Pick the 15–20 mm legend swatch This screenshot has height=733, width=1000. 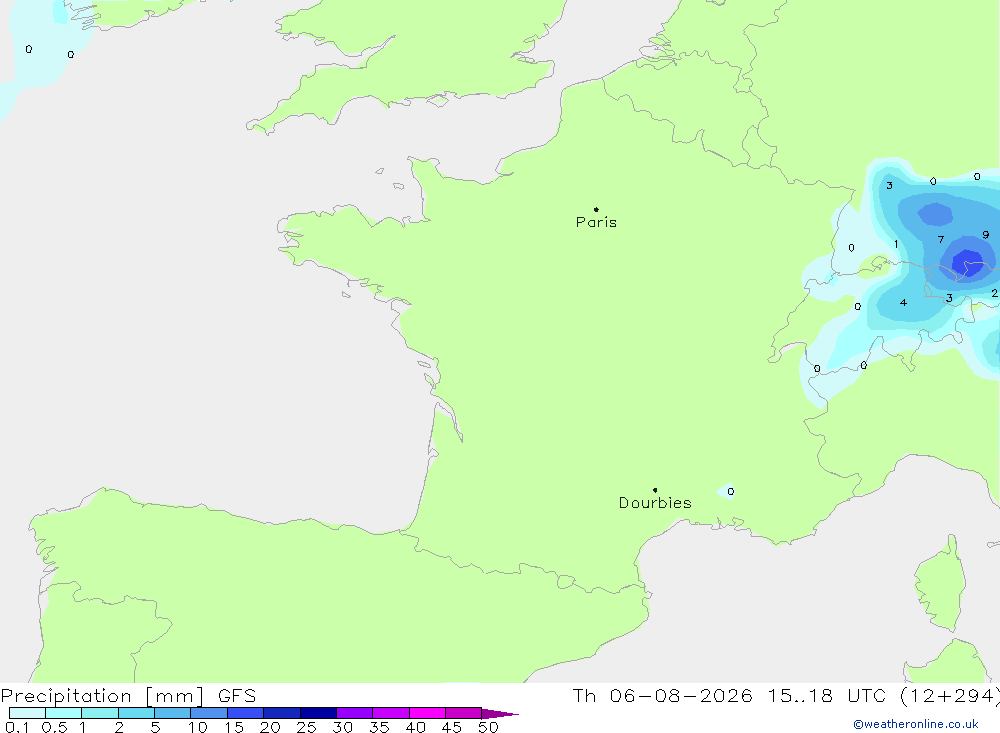coord(245,713)
